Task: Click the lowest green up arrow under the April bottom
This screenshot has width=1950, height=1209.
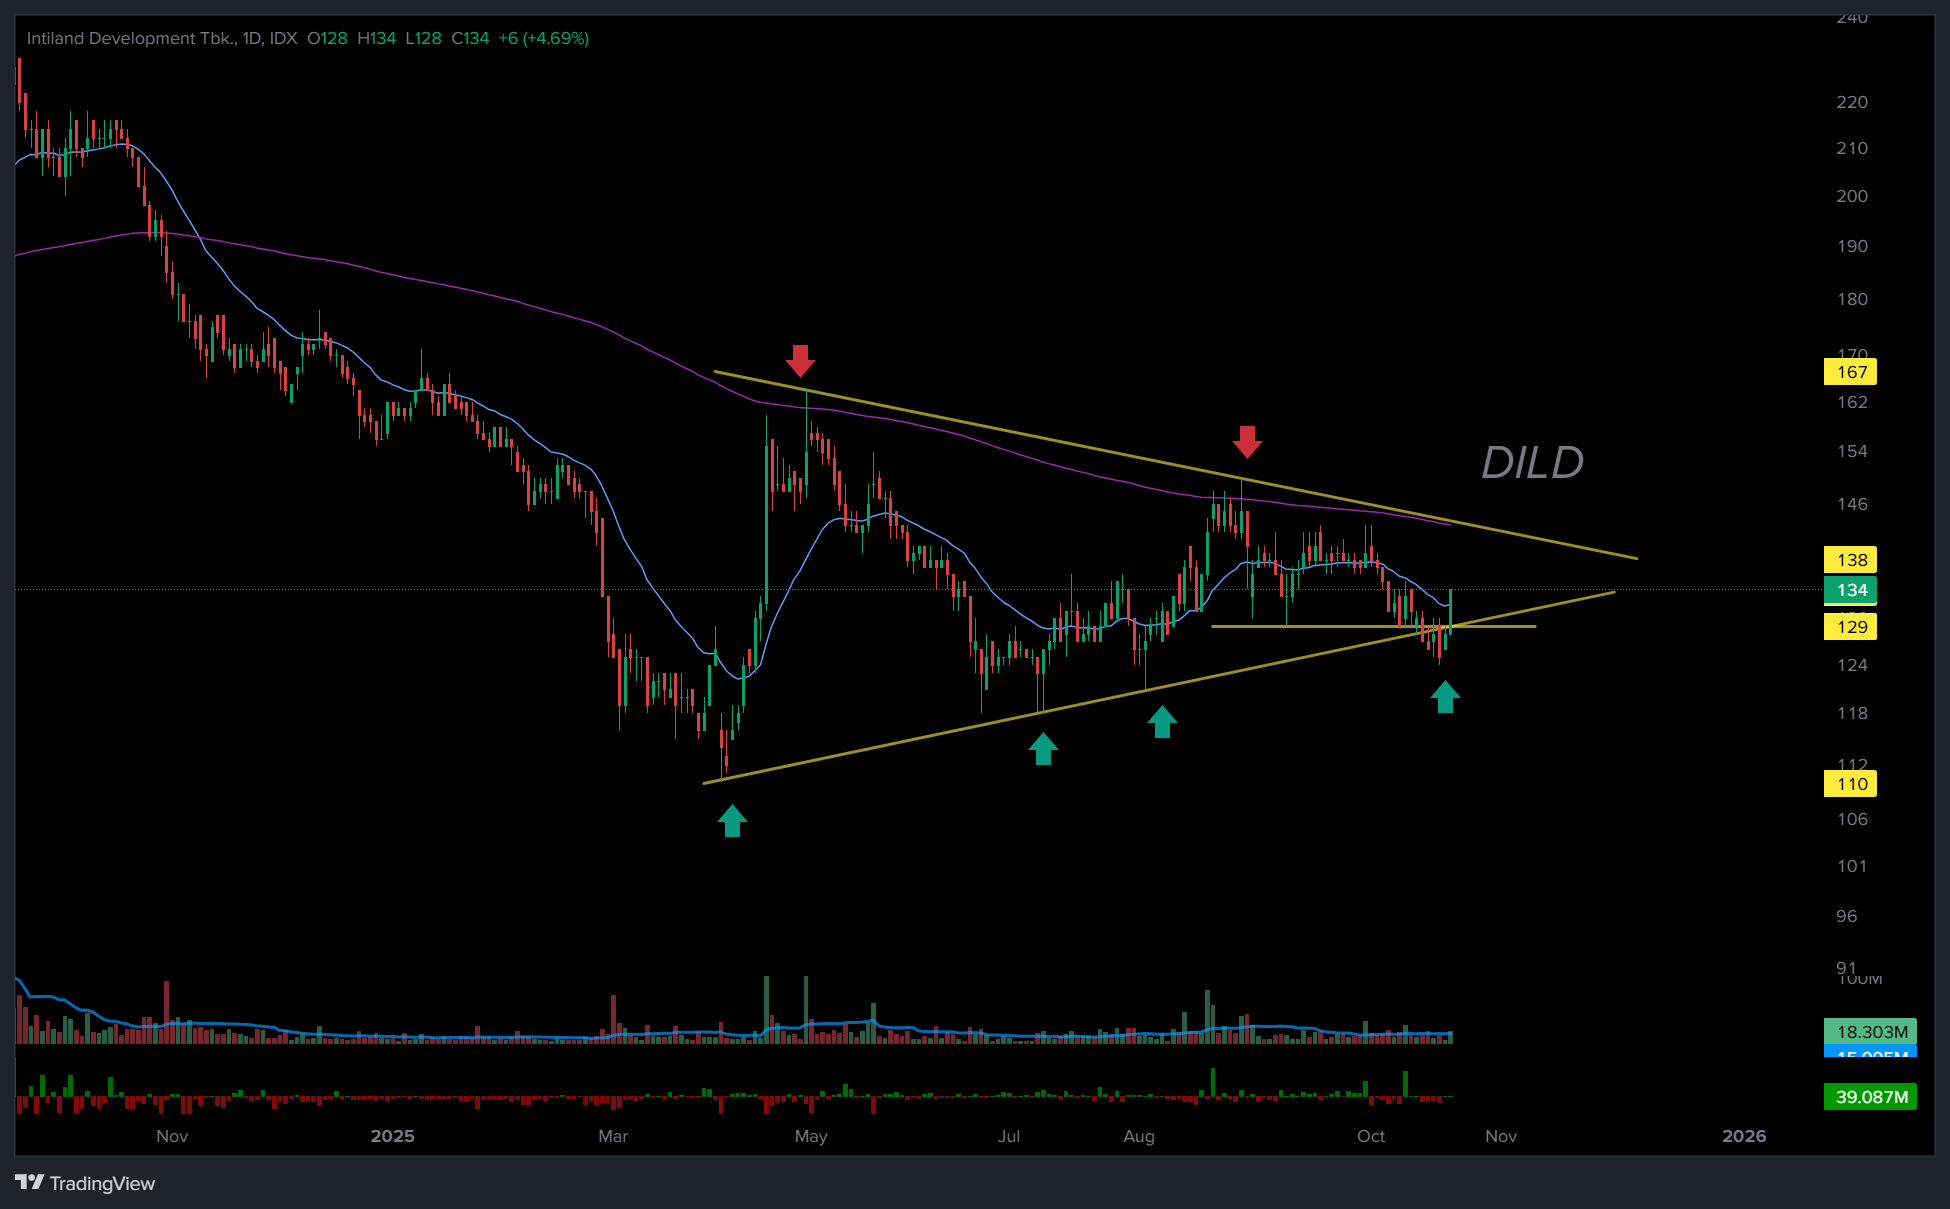Action: (732, 821)
